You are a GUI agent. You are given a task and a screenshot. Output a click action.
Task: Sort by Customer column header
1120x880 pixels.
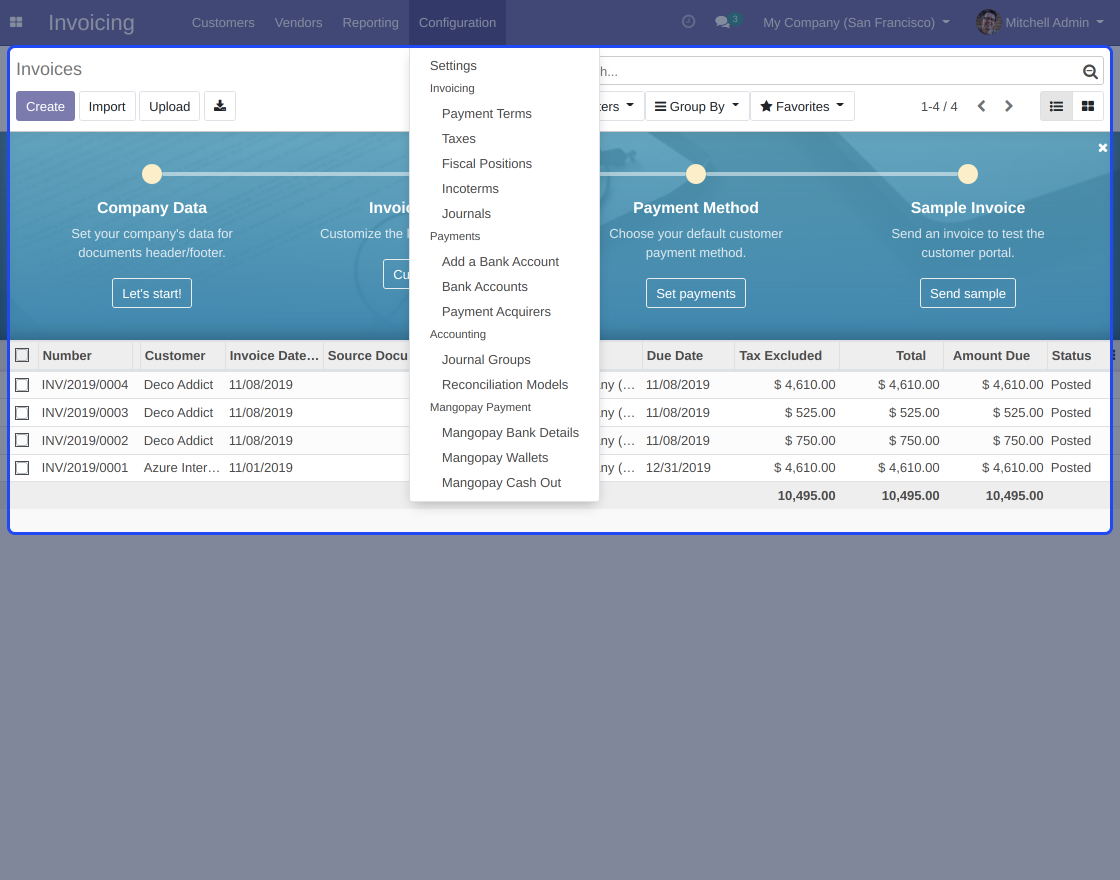tap(182, 355)
